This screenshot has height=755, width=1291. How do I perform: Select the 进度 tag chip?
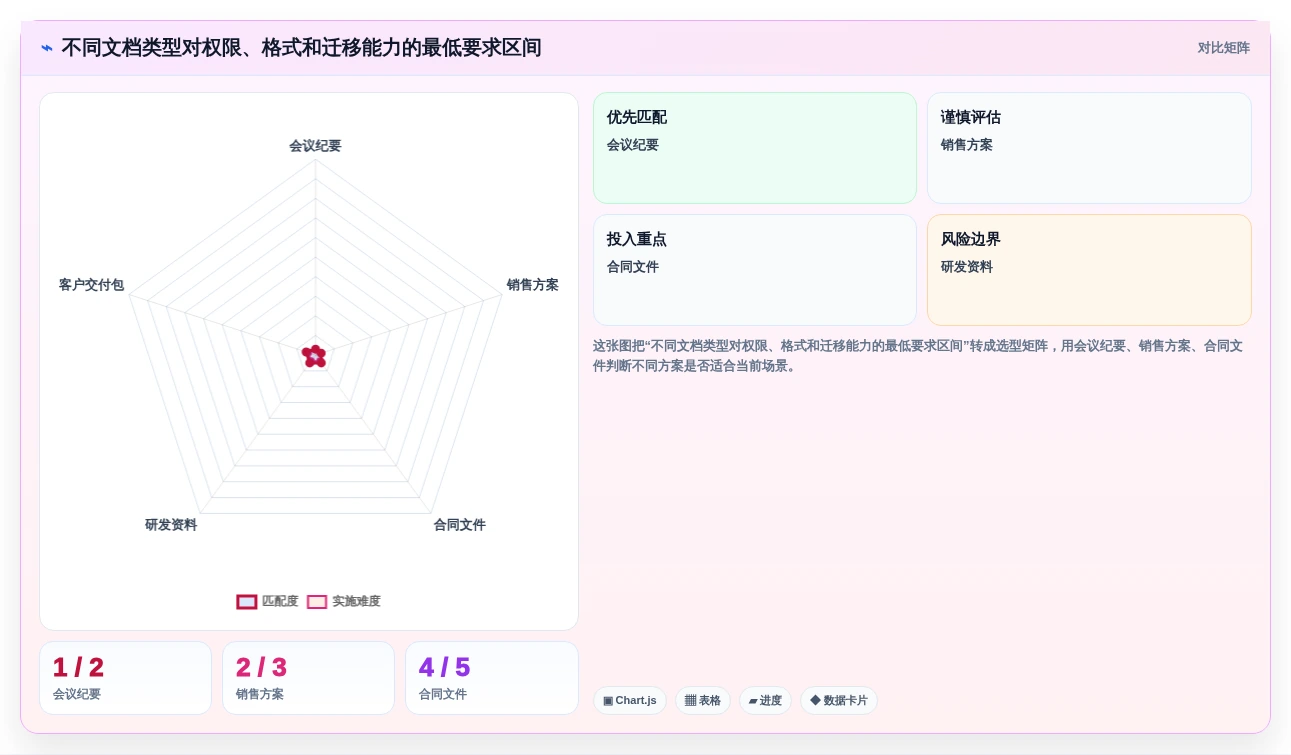(765, 700)
